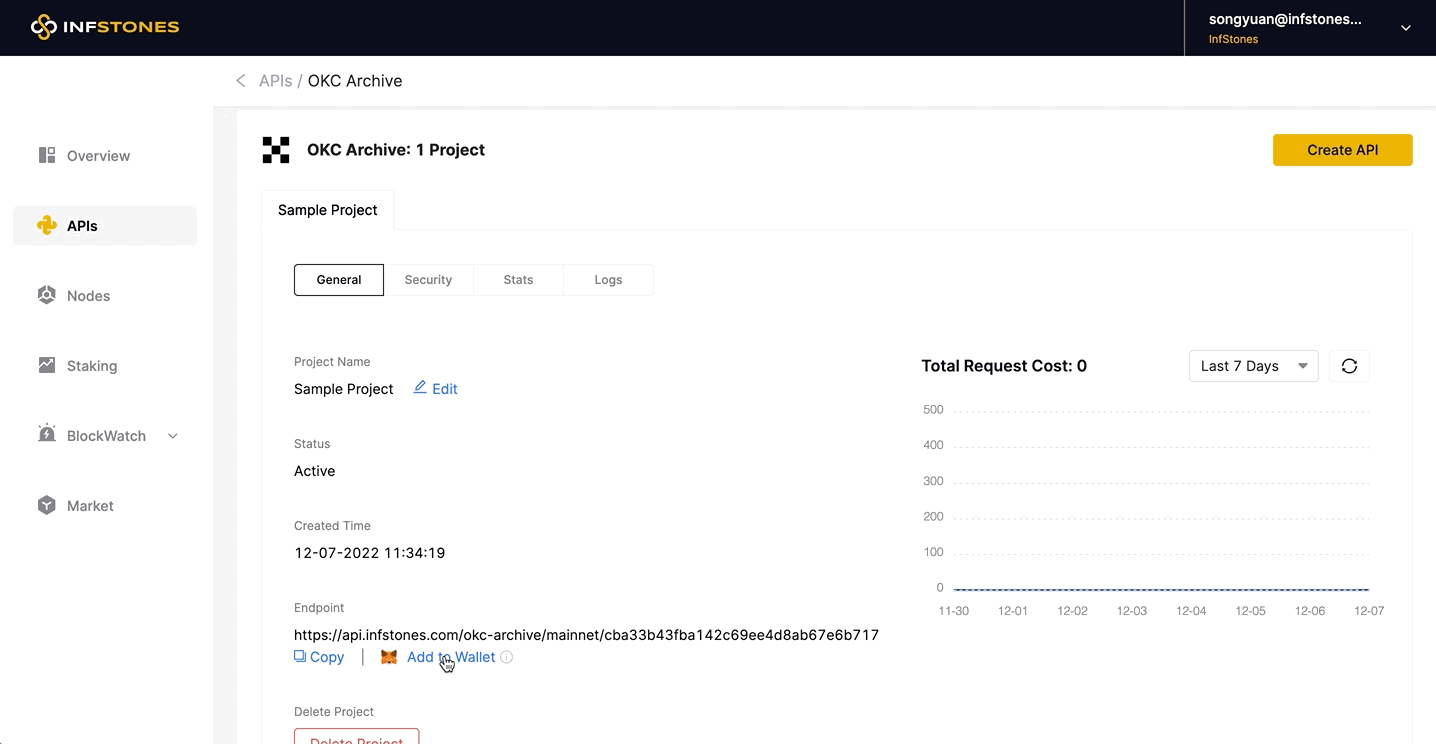The image size is (1436, 744).
Task: Click the APIs breadcrumb link
Action: click(275, 81)
